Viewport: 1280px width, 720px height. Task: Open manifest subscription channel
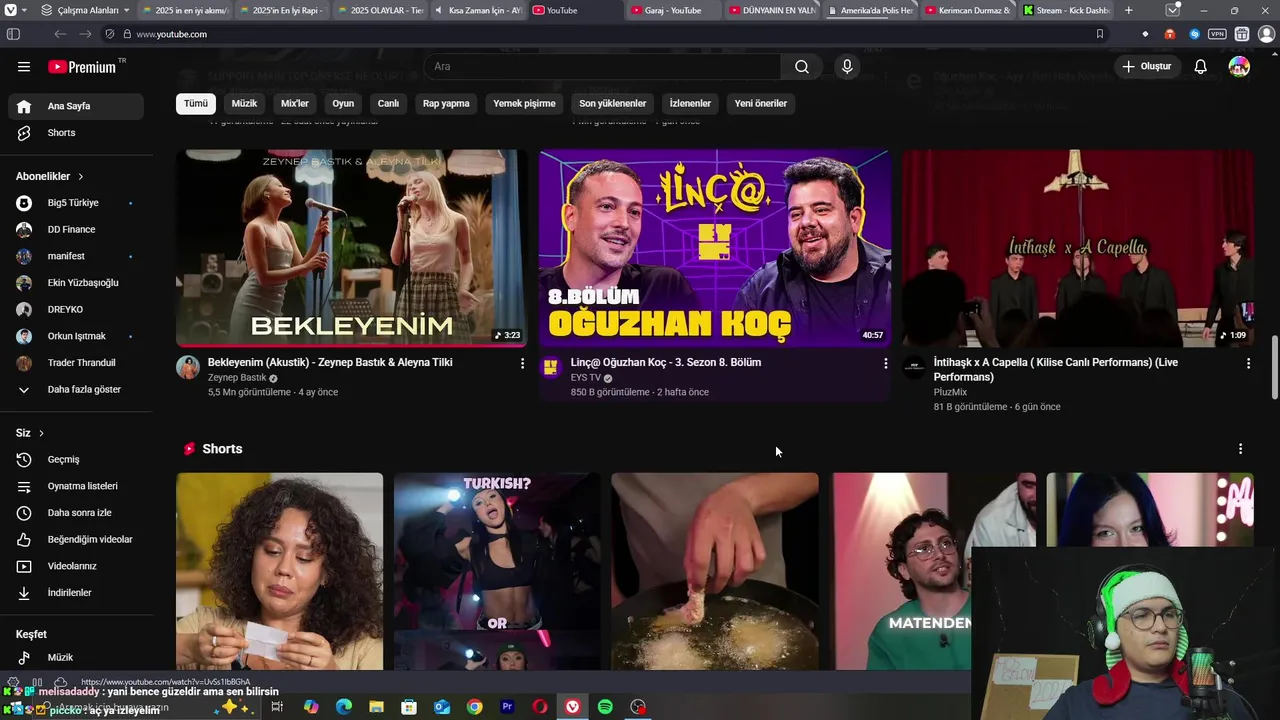[x=76, y=256]
